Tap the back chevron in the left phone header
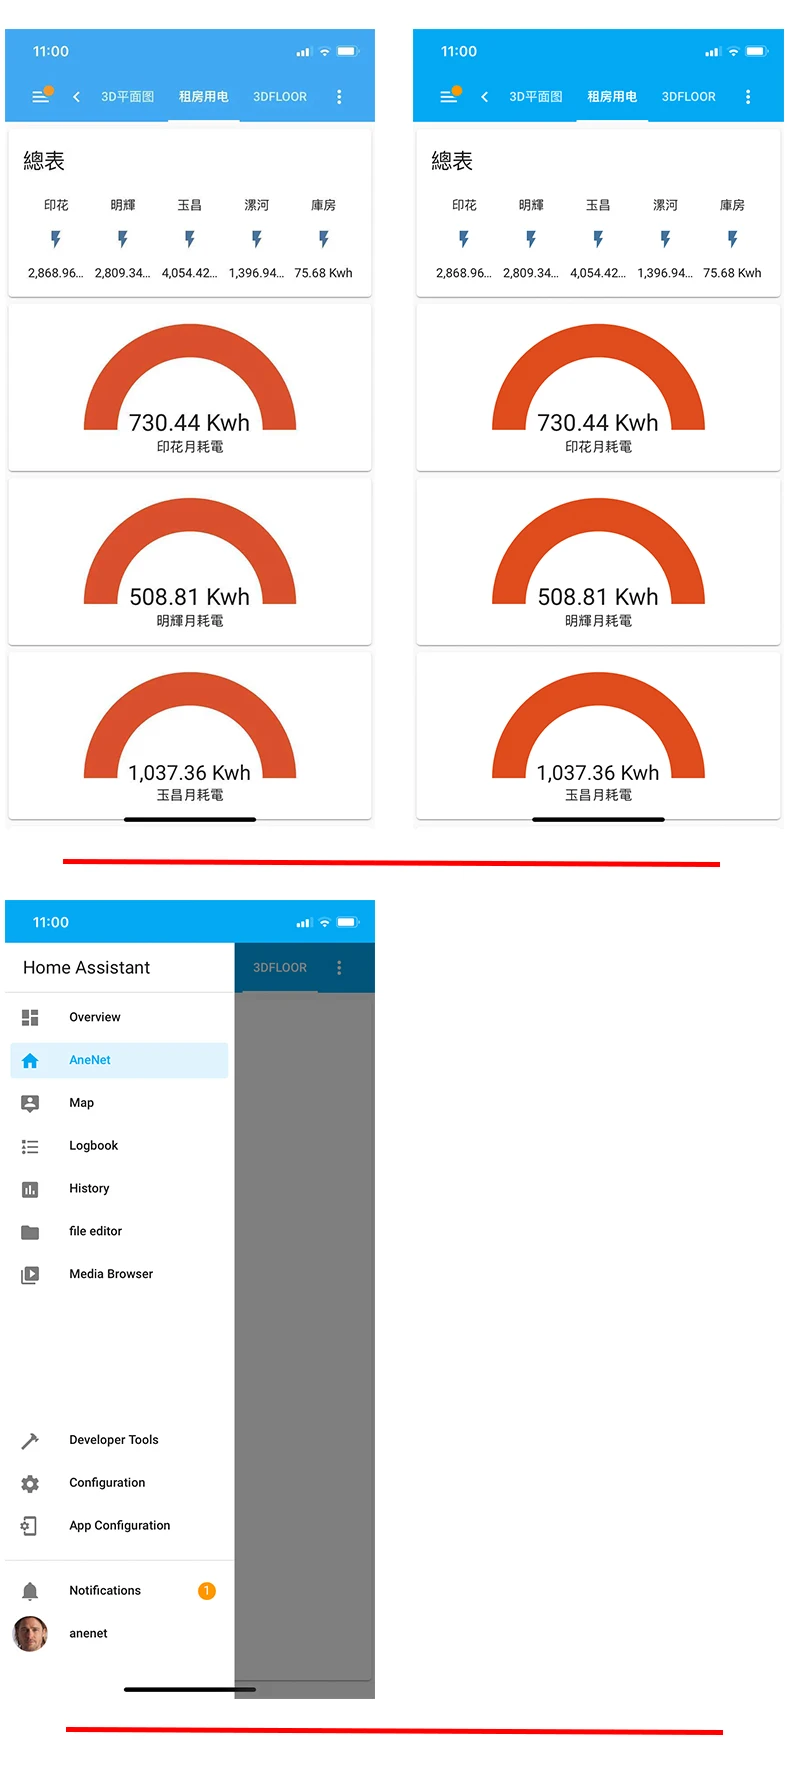This screenshot has width=790, height=1772. [x=76, y=97]
